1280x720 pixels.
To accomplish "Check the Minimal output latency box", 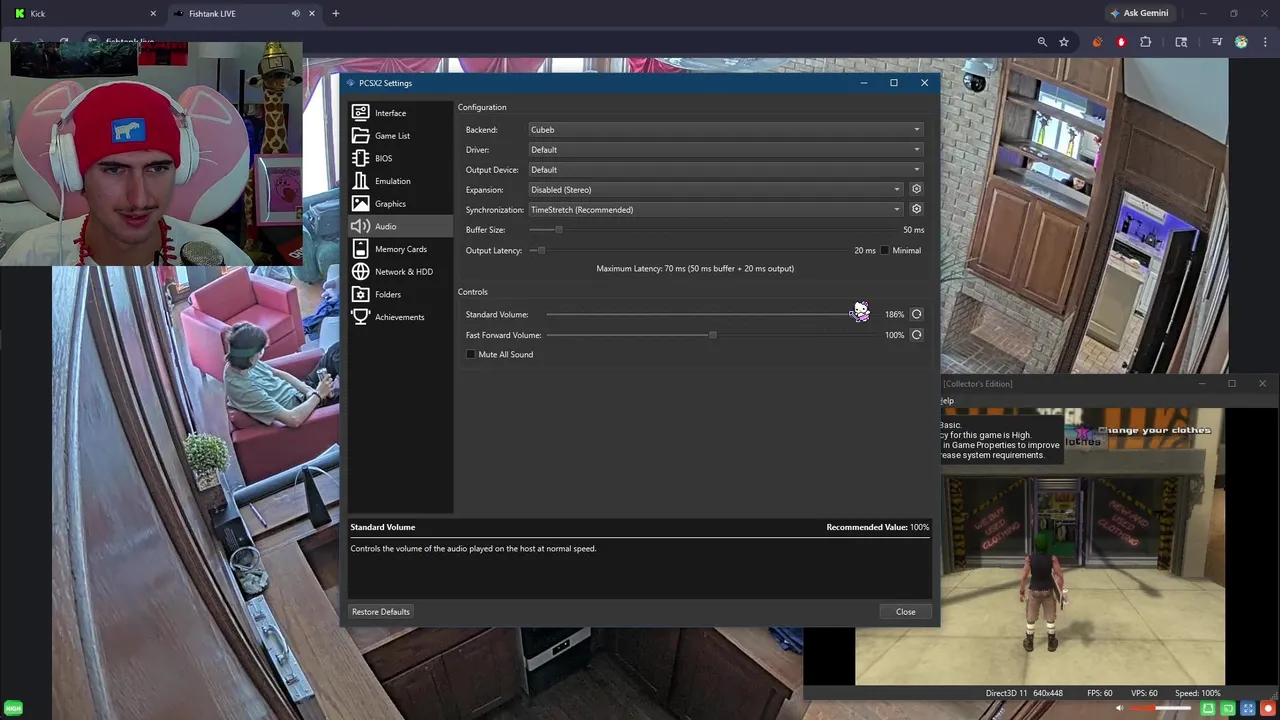I will click(x=884, y=250).
